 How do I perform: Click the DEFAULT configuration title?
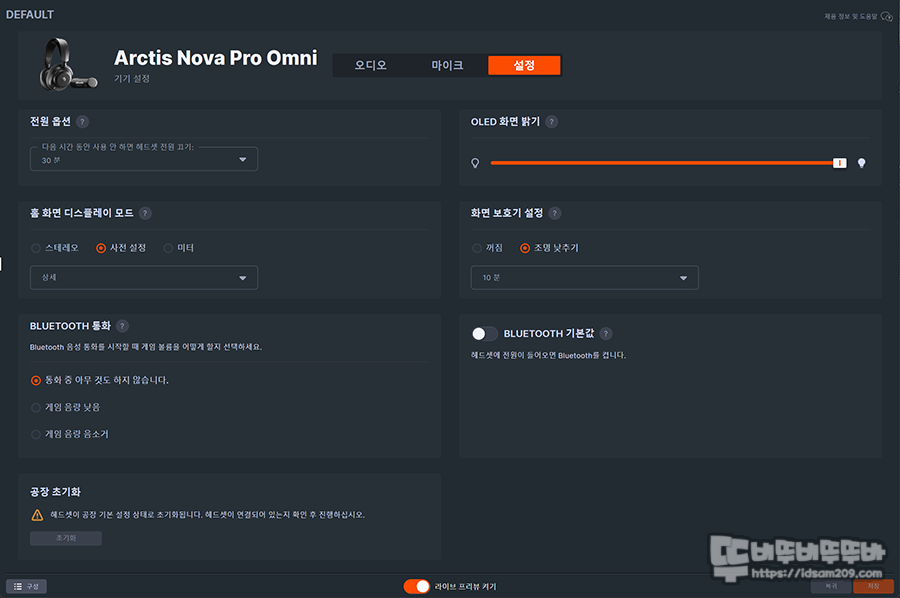click(x=30, y=14)
